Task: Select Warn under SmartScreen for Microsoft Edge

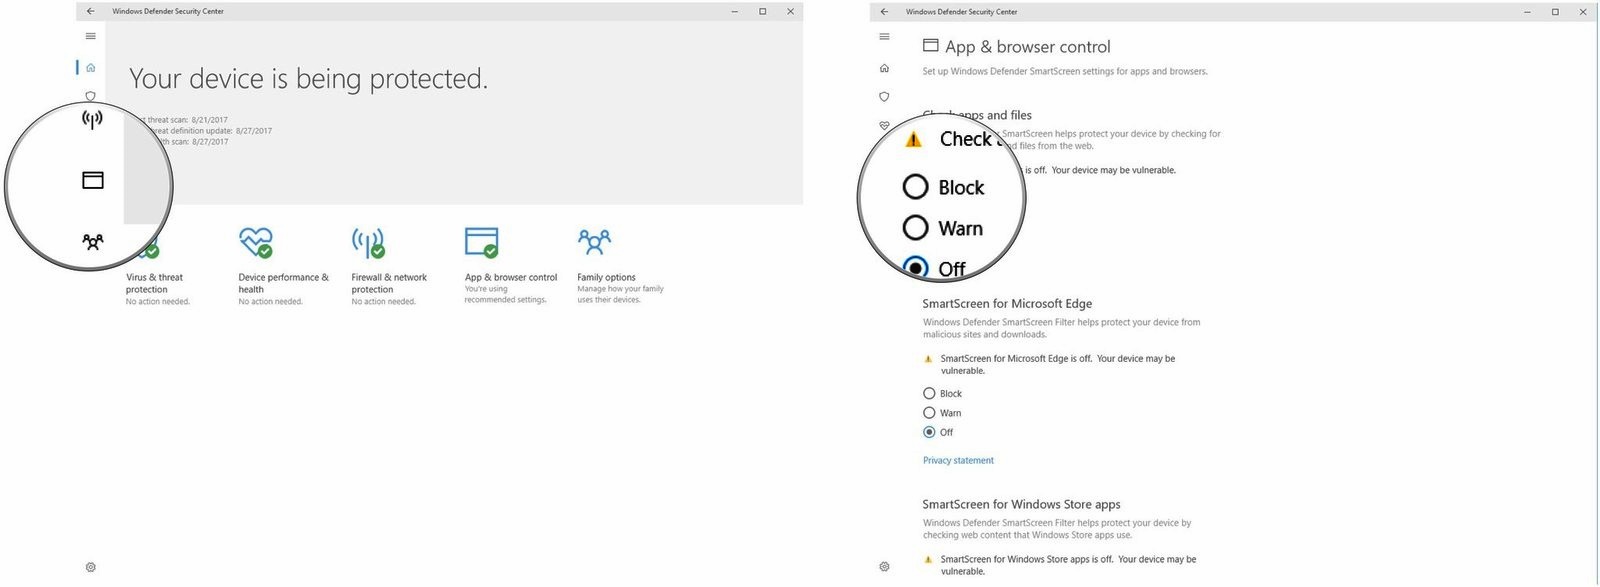Action: 929,413
